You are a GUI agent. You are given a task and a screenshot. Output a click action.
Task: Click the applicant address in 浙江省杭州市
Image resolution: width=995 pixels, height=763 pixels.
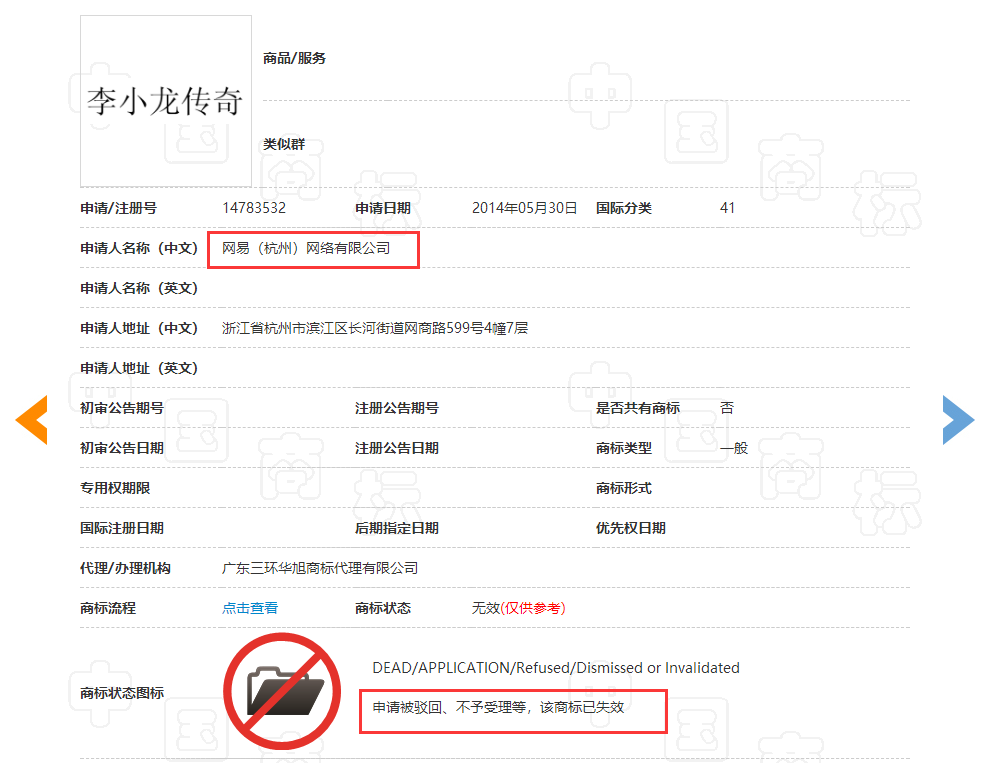[374, 328]
